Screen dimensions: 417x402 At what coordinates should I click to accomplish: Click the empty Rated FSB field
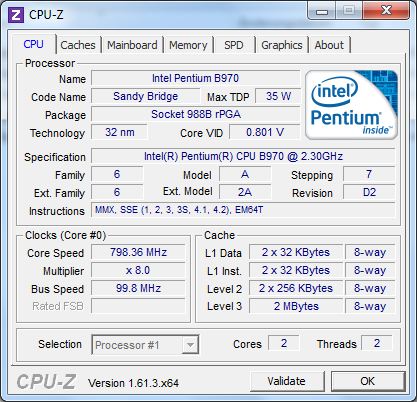[x=138, y=306]
